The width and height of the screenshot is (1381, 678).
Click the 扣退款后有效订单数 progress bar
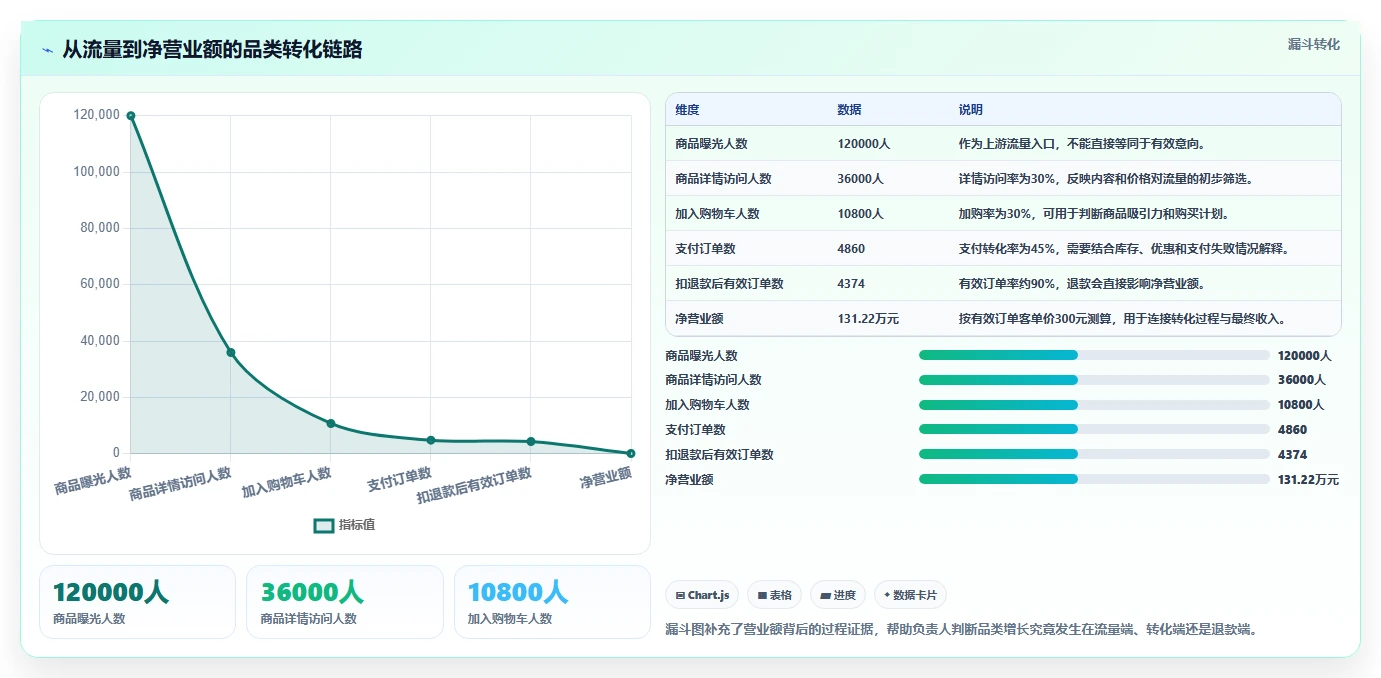[x=1094, y=454]
